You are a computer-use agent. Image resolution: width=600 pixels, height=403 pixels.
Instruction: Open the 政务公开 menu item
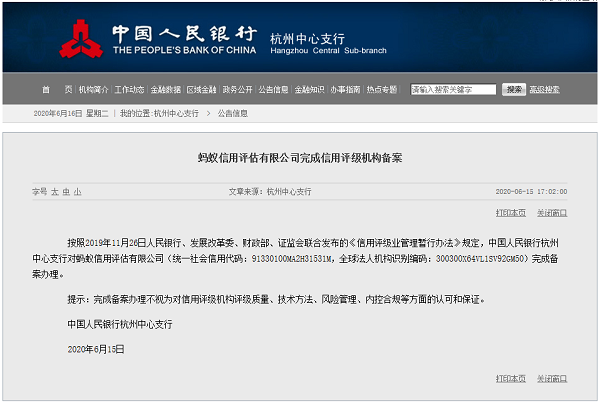[237, 90]
